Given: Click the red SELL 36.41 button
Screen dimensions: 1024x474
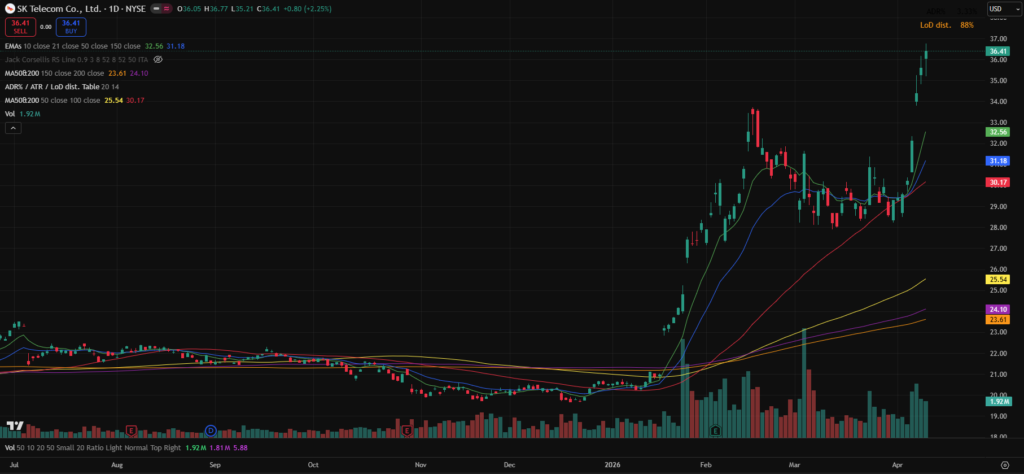Looking at the screenshot, I should tap(19, 26).
